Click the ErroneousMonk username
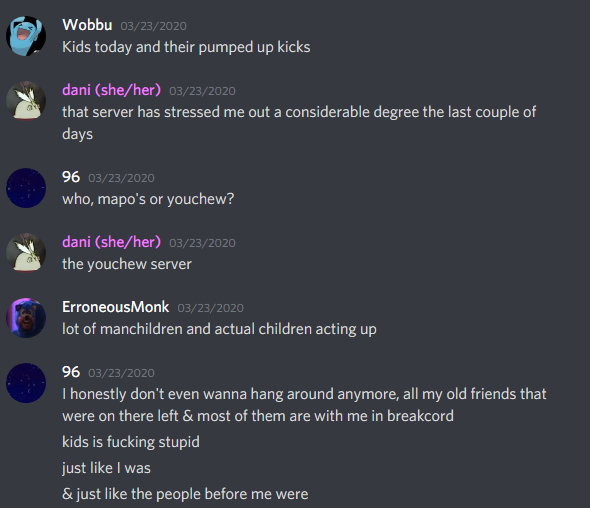 [116, 307]
